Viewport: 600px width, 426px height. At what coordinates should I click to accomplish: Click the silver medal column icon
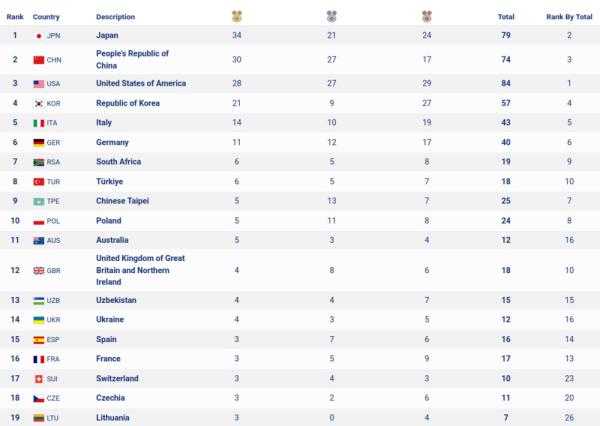point(332,17)
